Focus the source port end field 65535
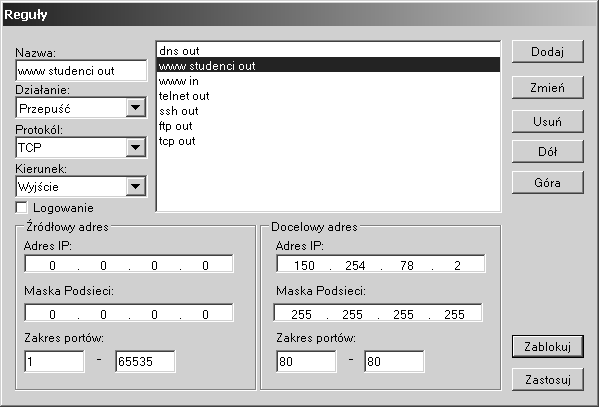 point(145,361)
